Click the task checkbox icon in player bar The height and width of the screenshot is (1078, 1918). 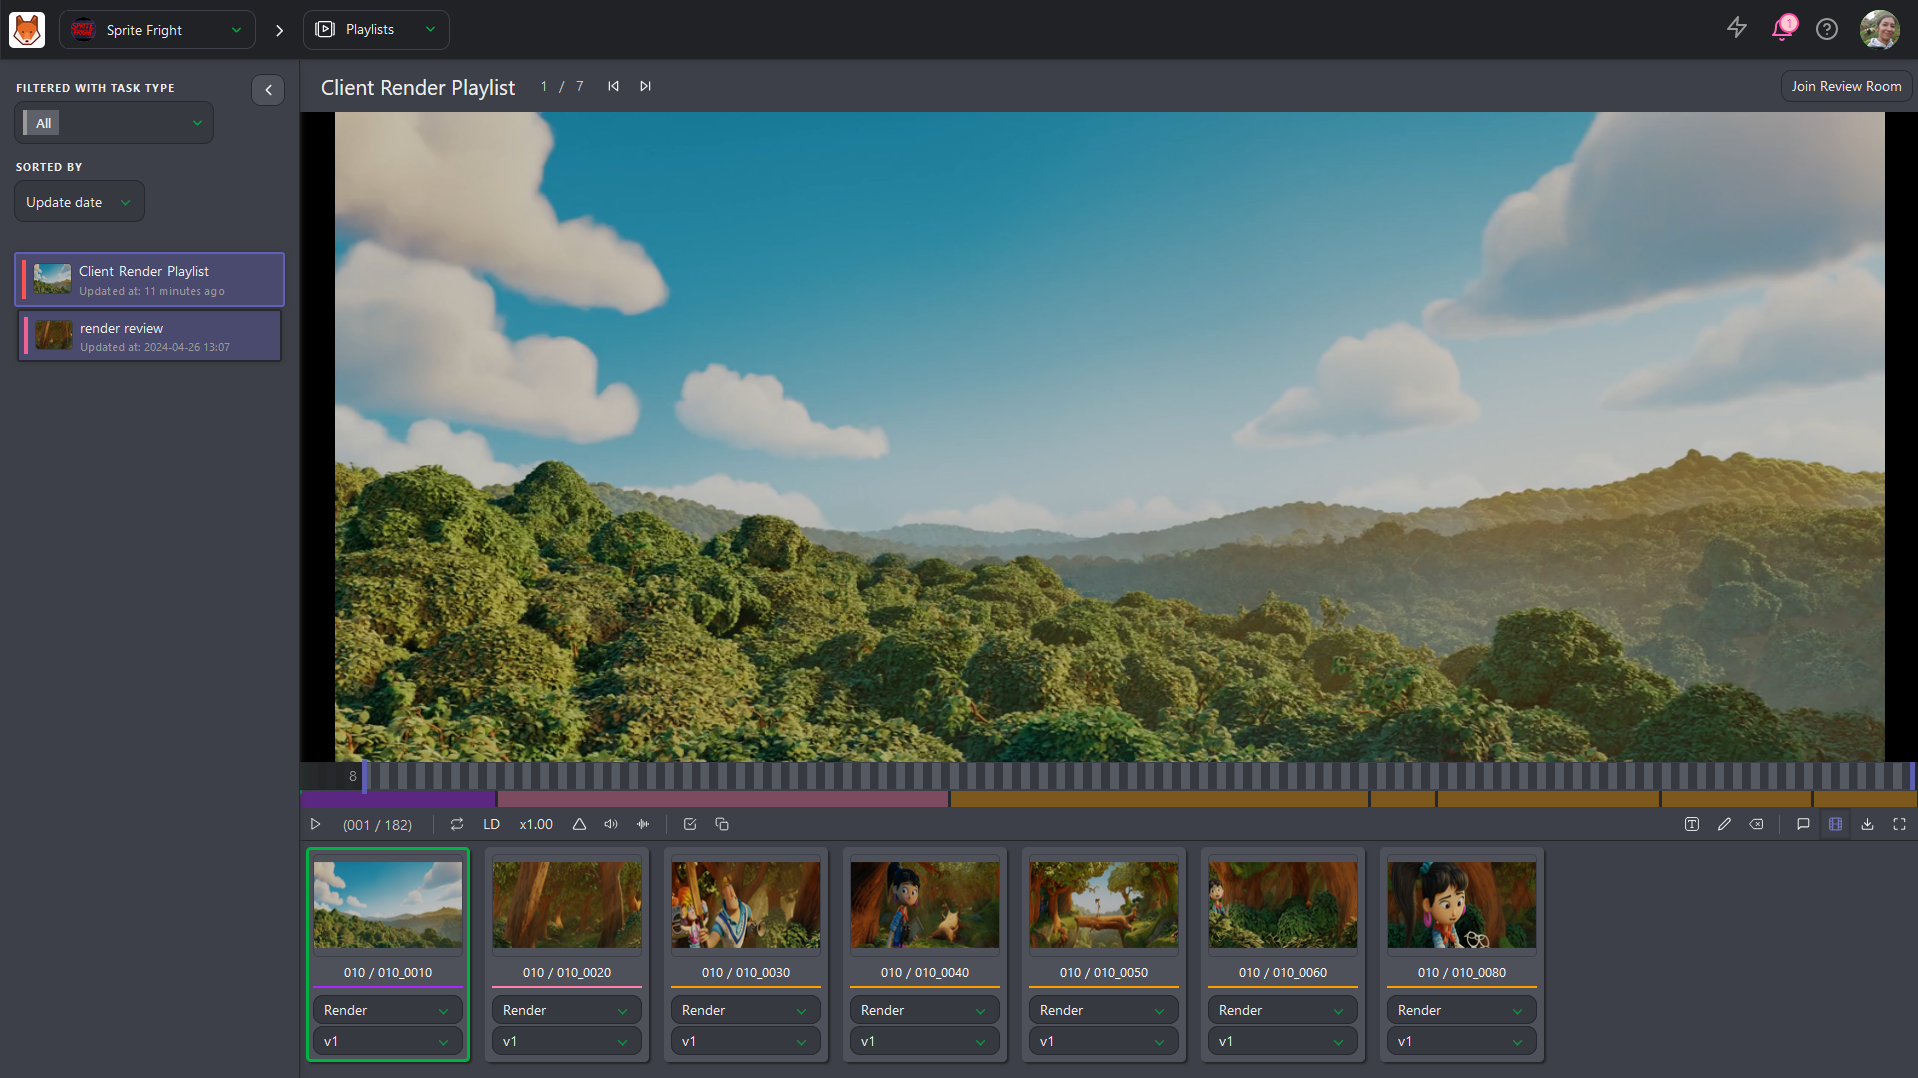tap(690, 824)
